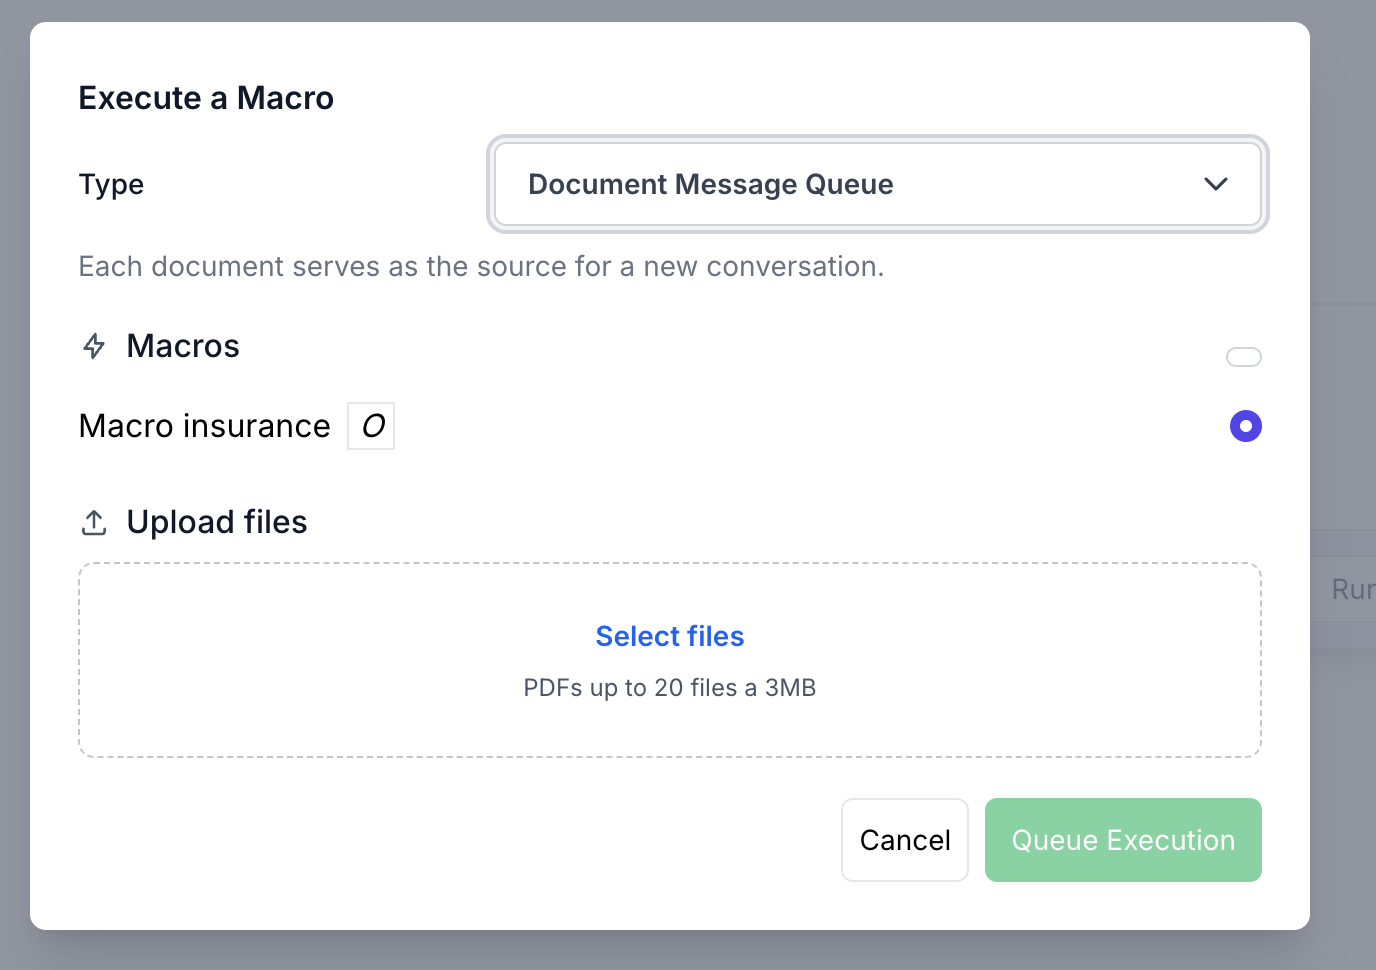Screen dimensions: 1376x970
Task: Toggle the small switch in Macros row
Action: pyautogui.click(x=1244, y=357)
